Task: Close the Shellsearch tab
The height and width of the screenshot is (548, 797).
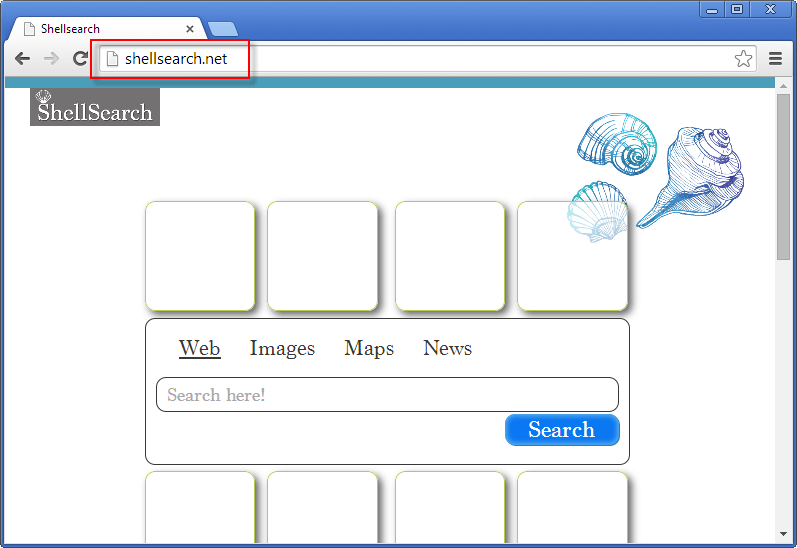Action: (x=190, y=29)
